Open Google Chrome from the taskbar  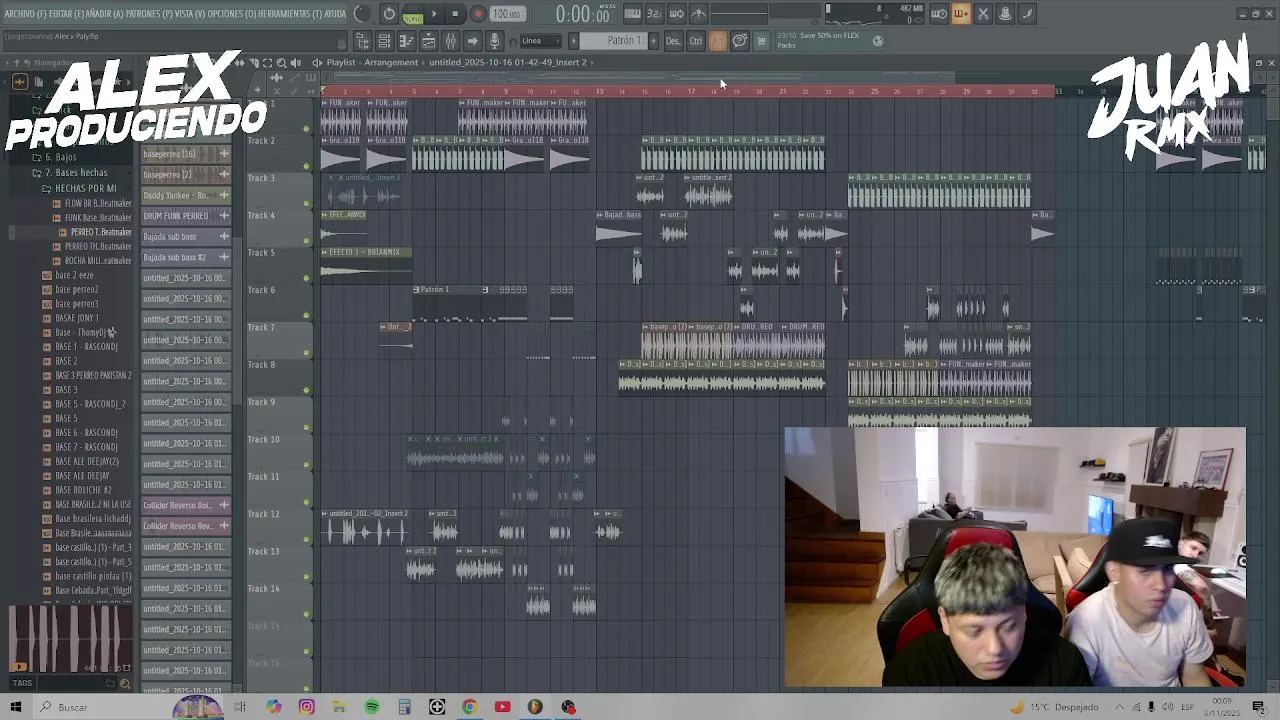coord(469,707)
